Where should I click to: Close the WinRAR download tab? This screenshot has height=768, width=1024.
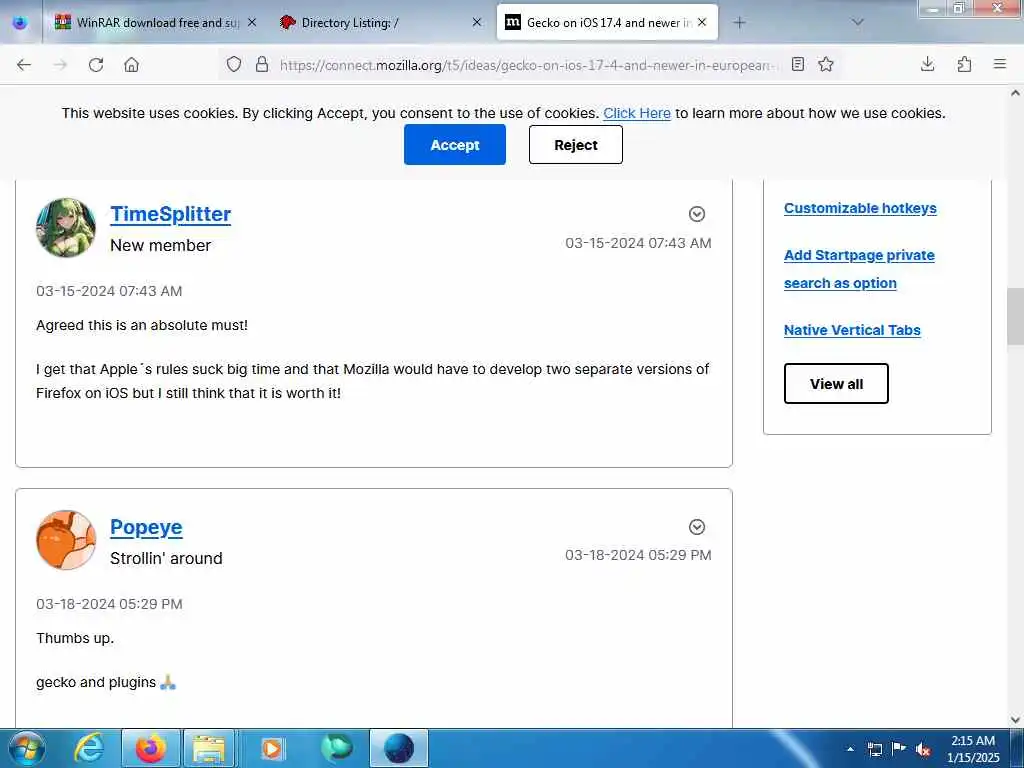(252, 22)
